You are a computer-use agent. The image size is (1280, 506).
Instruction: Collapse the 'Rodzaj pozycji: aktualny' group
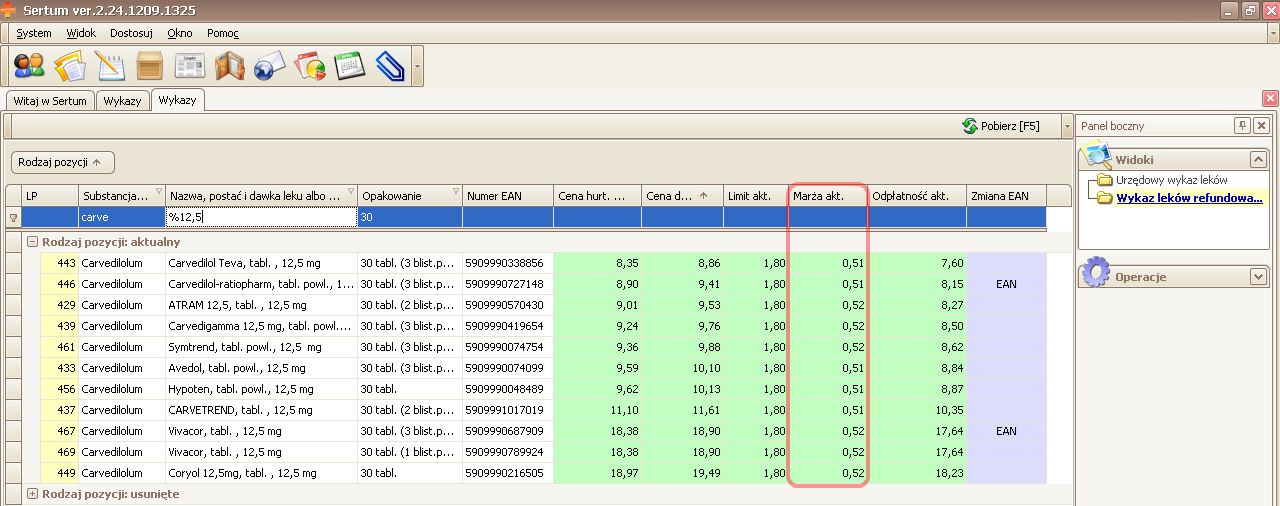pyautogui.click(x=32, y=242)
